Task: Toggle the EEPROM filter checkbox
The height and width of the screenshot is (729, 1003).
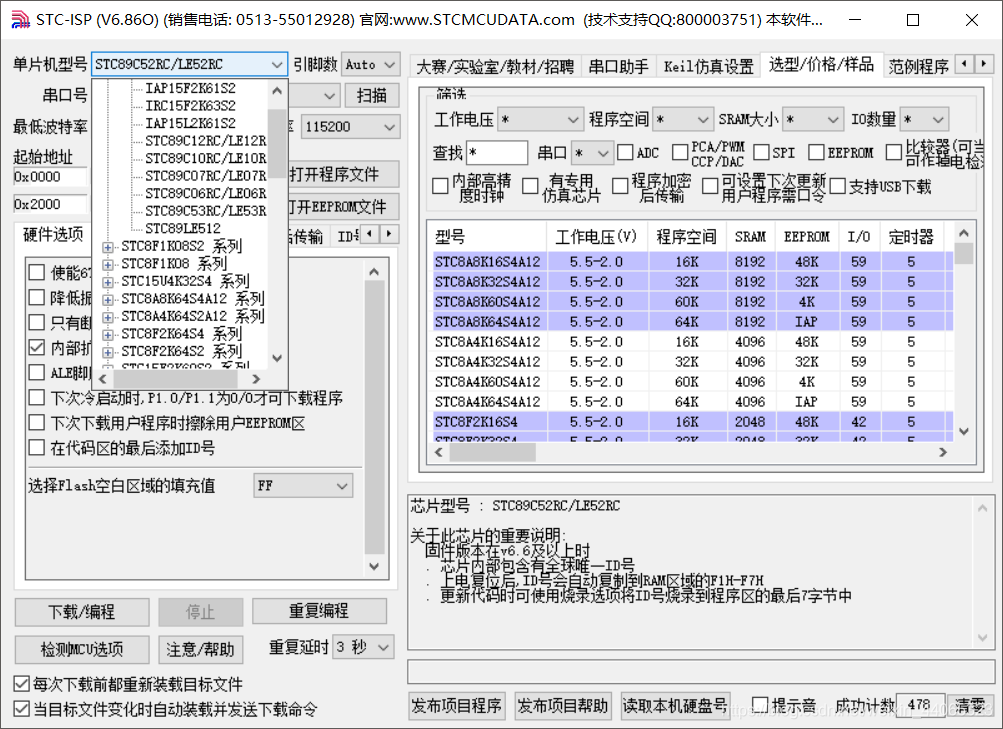Action: click(x=816, y=153)
